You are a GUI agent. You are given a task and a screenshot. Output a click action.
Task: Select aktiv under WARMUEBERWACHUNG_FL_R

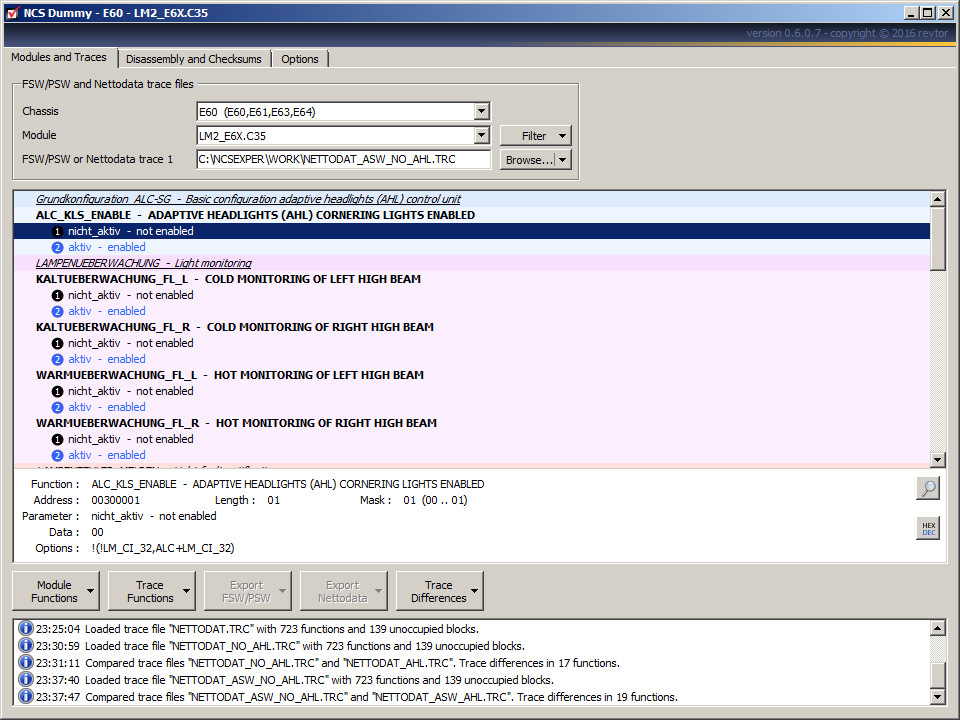471,455
